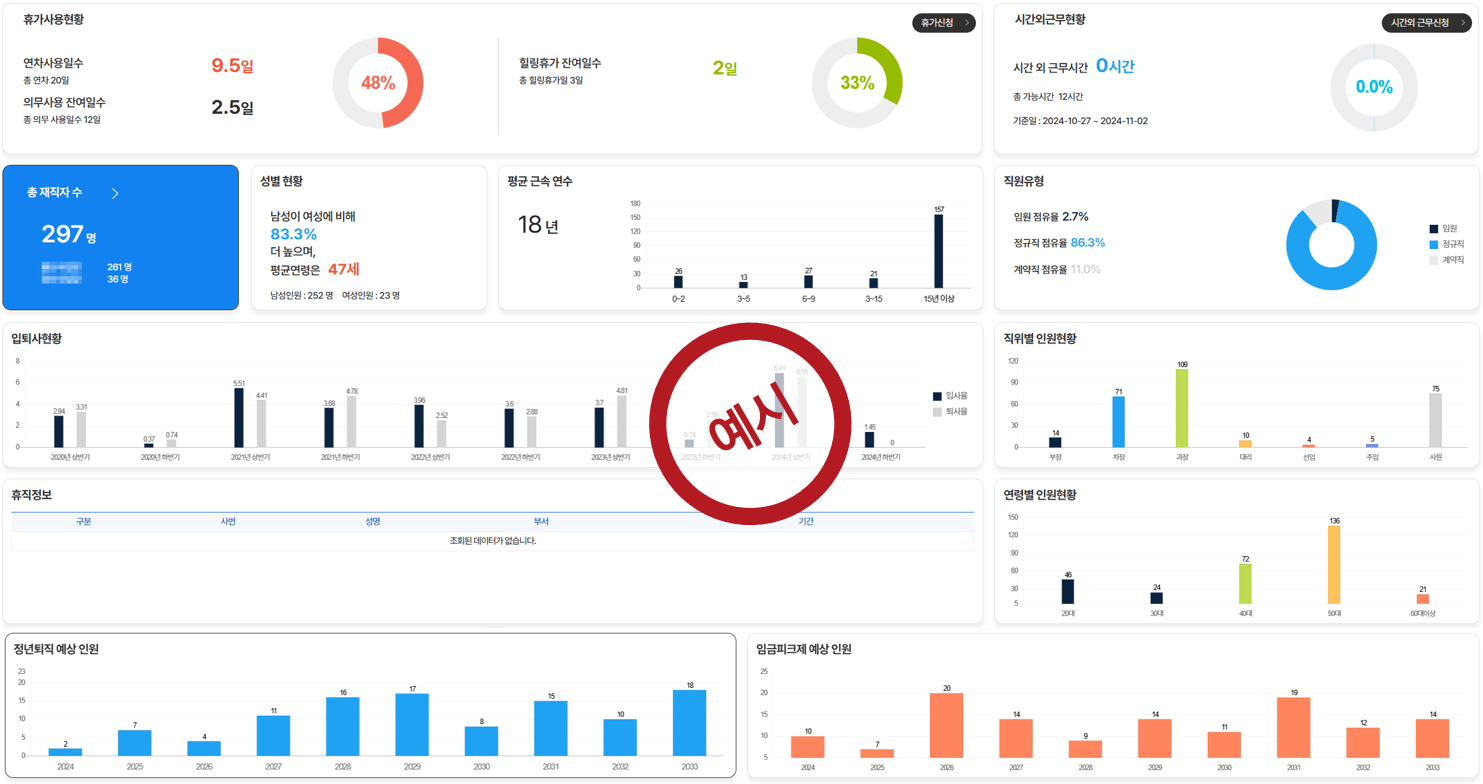Click the 과장 bar showing 109
This screenshot has height=784, width=1483.
pyautogui.click(x=1182, y=408)
